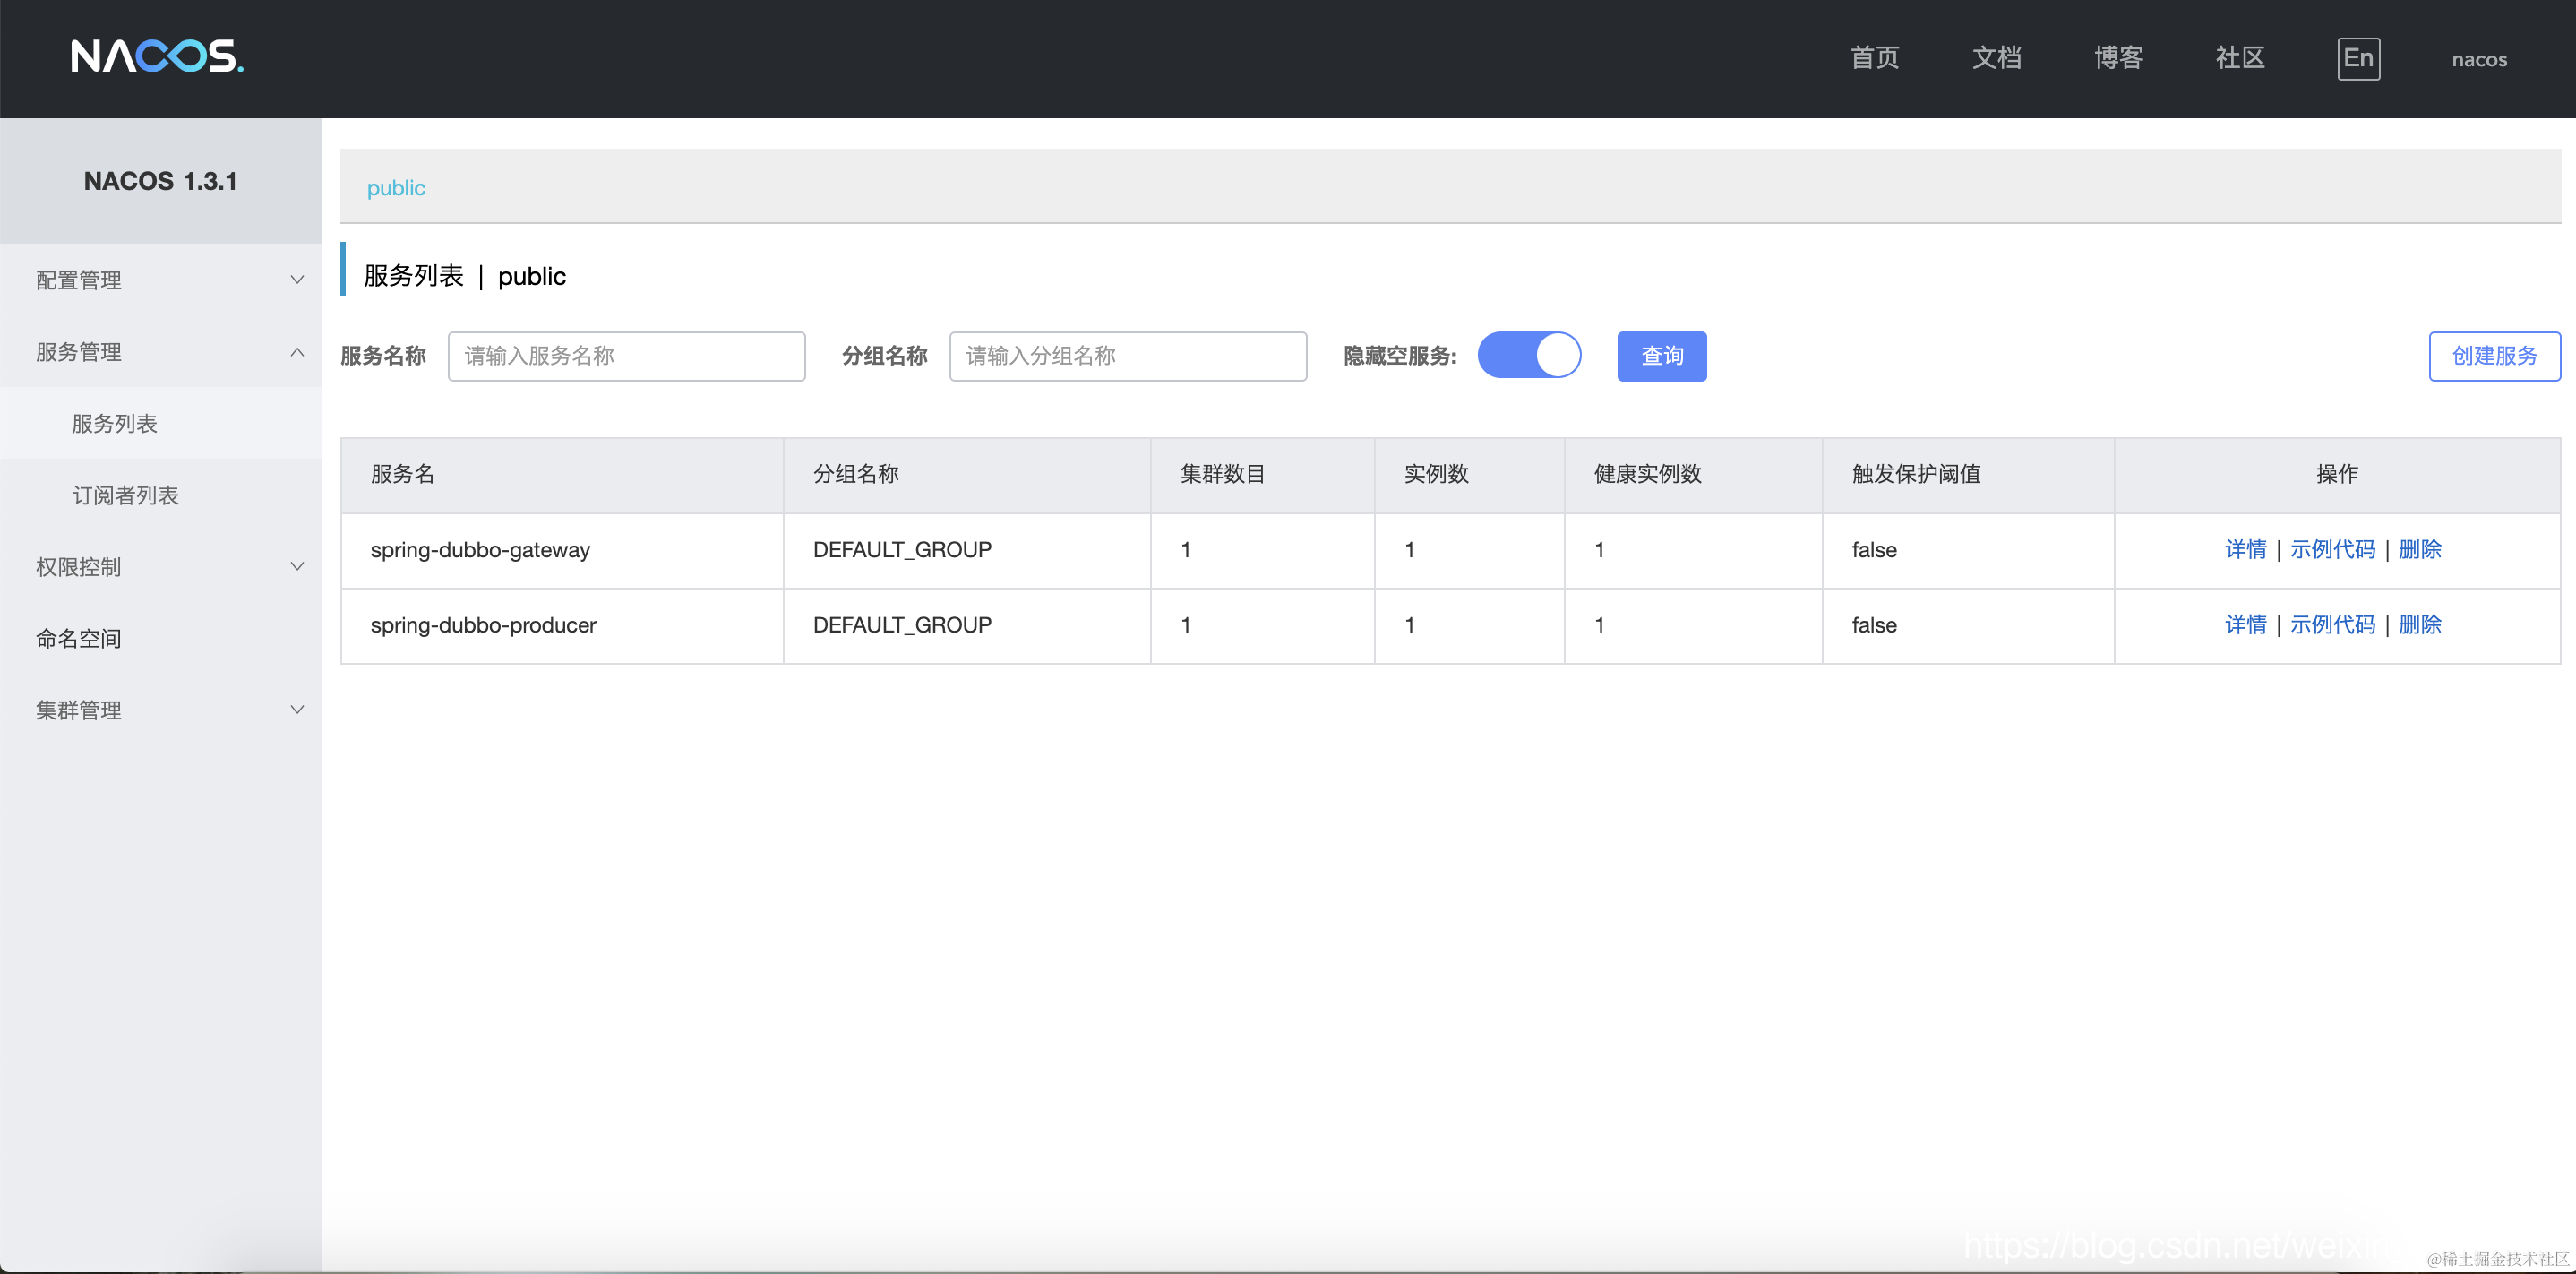Expand the 配置管理 menu chevron
Image resolution: width=2576 pixels, height=1274 pixels.
pos(297,280)
